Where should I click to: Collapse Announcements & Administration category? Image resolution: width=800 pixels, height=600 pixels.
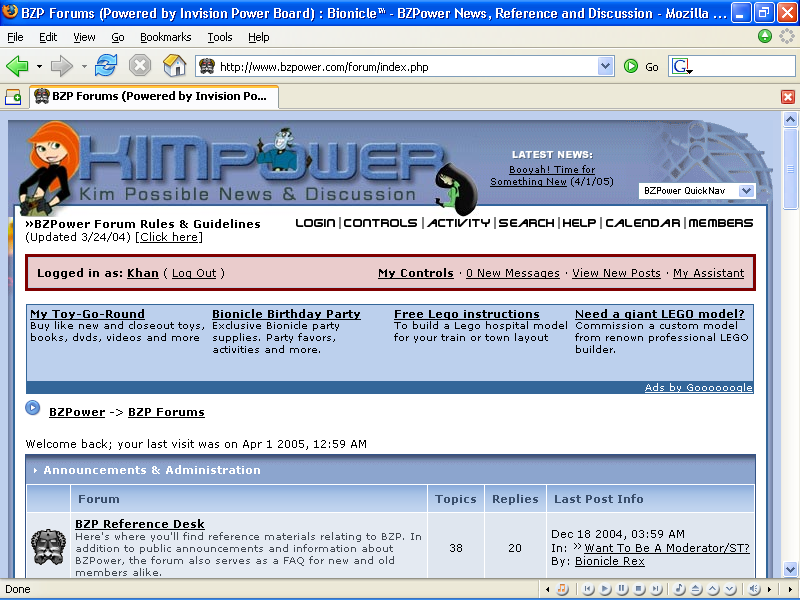[35, 470]
